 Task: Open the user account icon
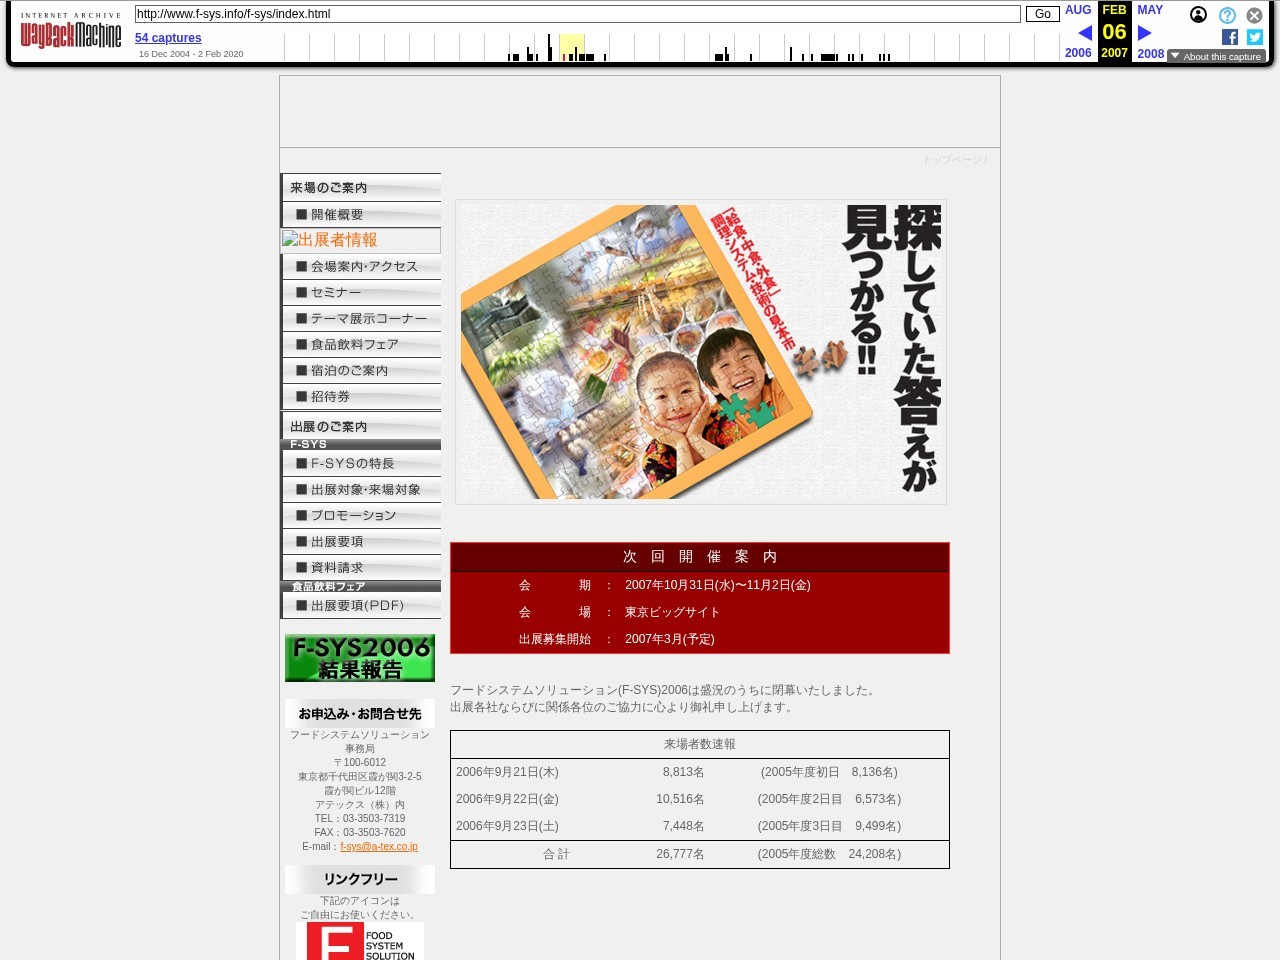coord(1198,15)
